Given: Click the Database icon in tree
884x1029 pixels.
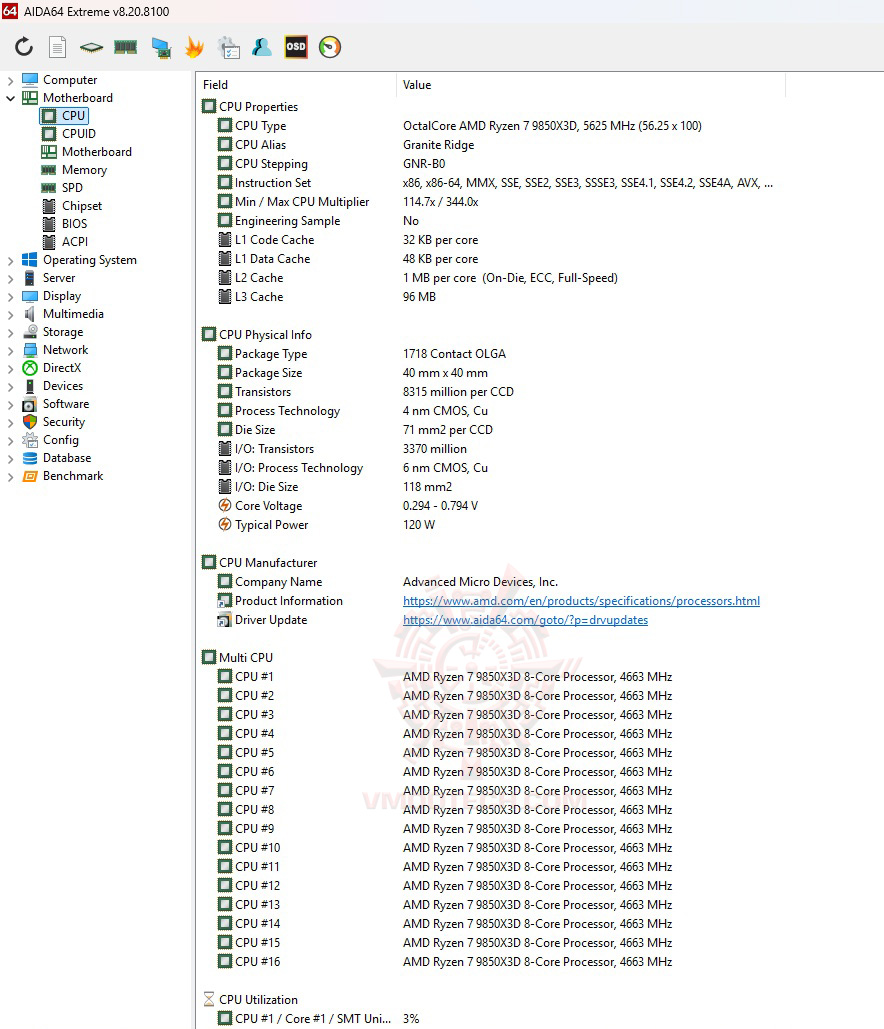Looking at the screenshot, I should [x=30, y=458].
